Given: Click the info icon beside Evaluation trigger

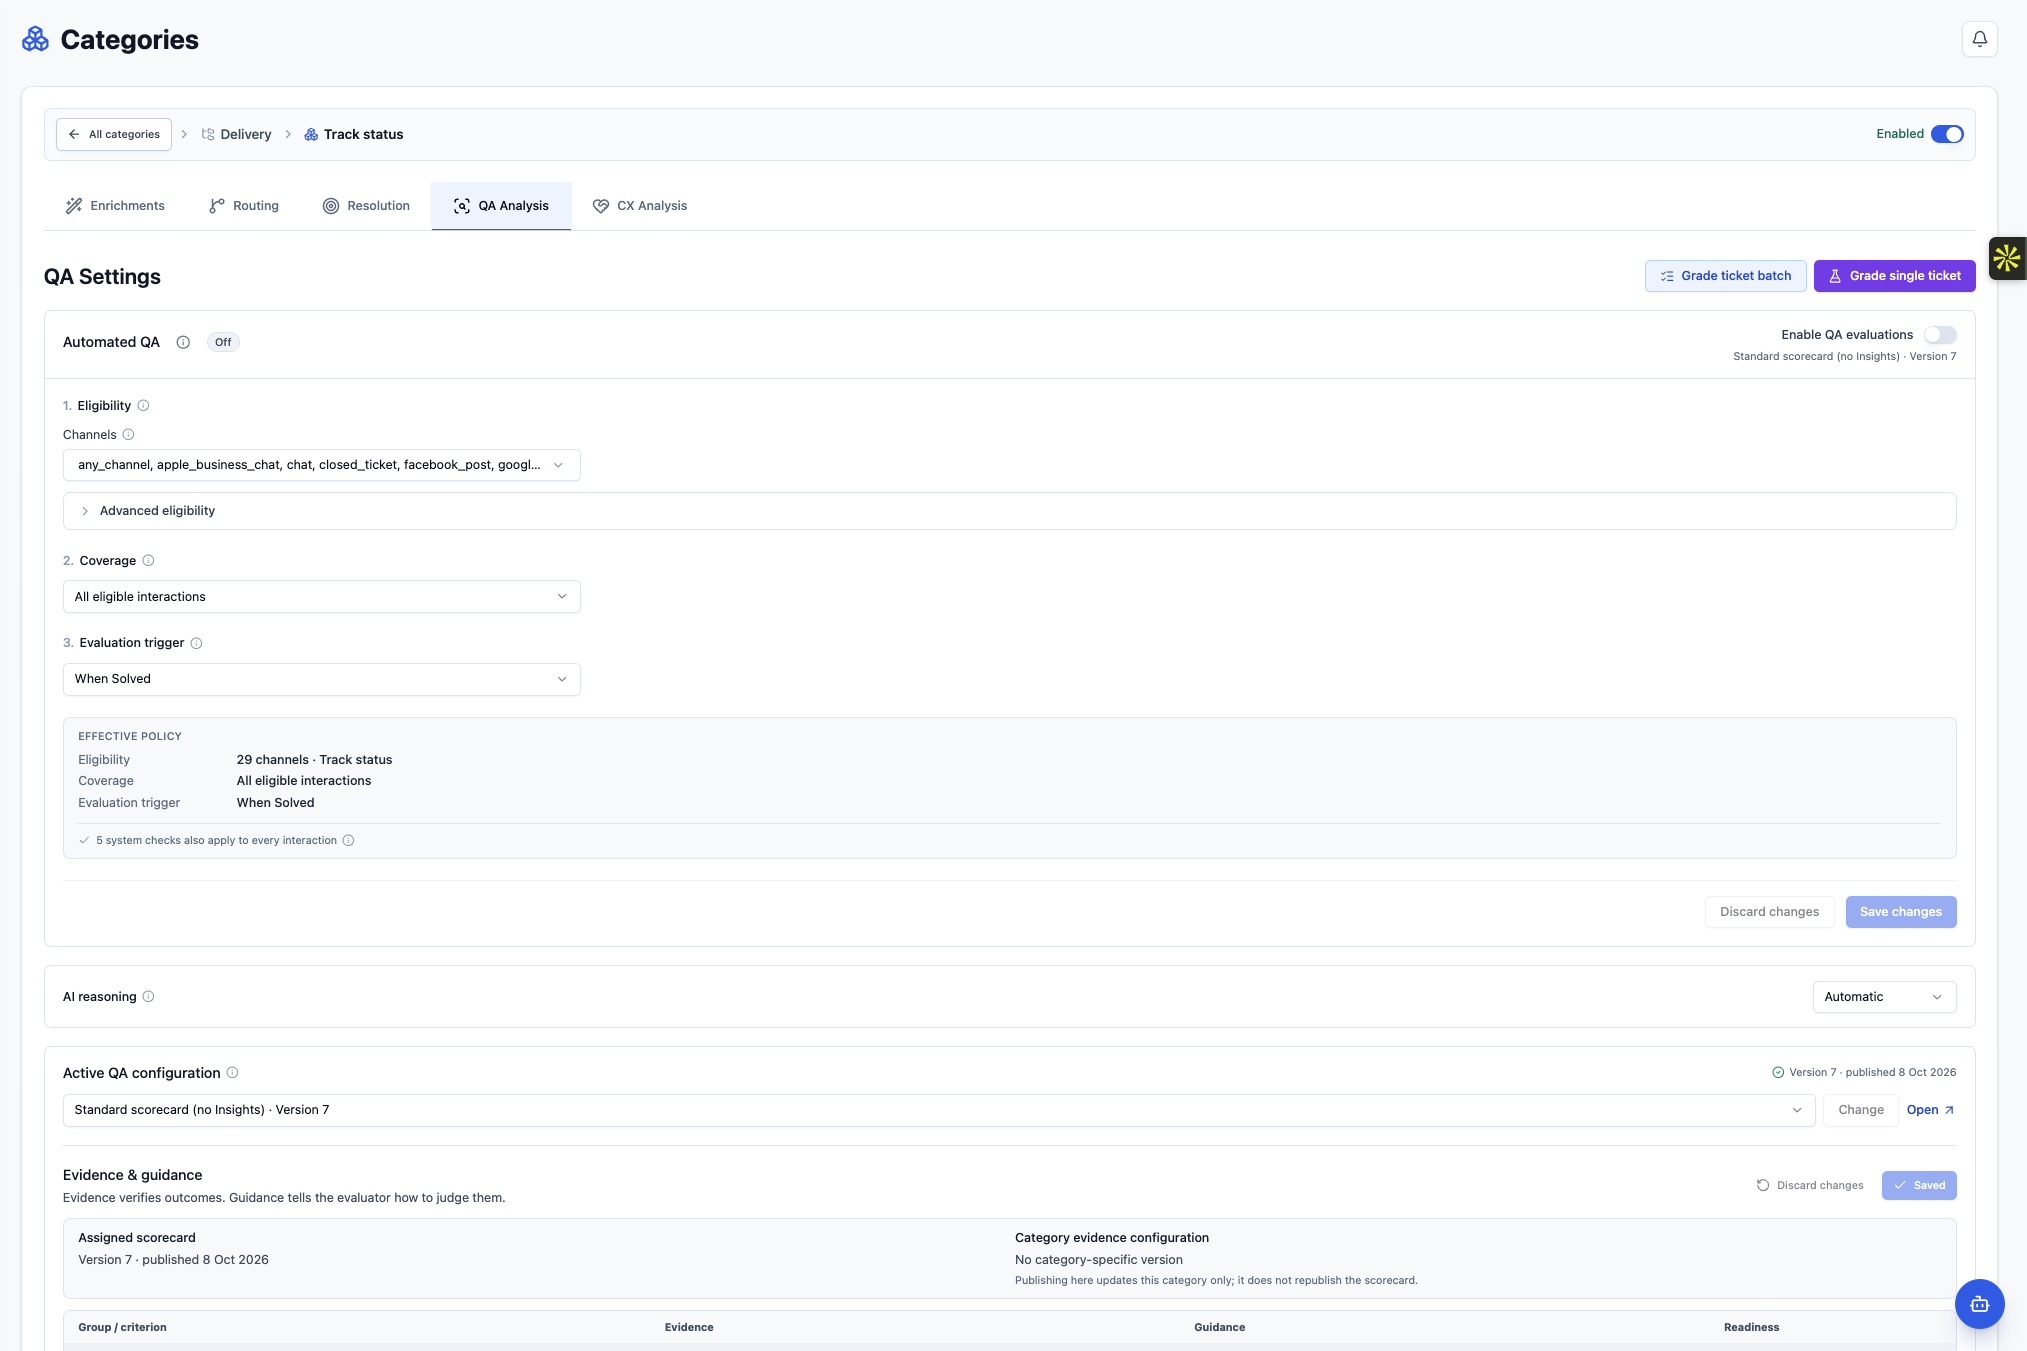Looking at the screenshot, I should [196, 643].
